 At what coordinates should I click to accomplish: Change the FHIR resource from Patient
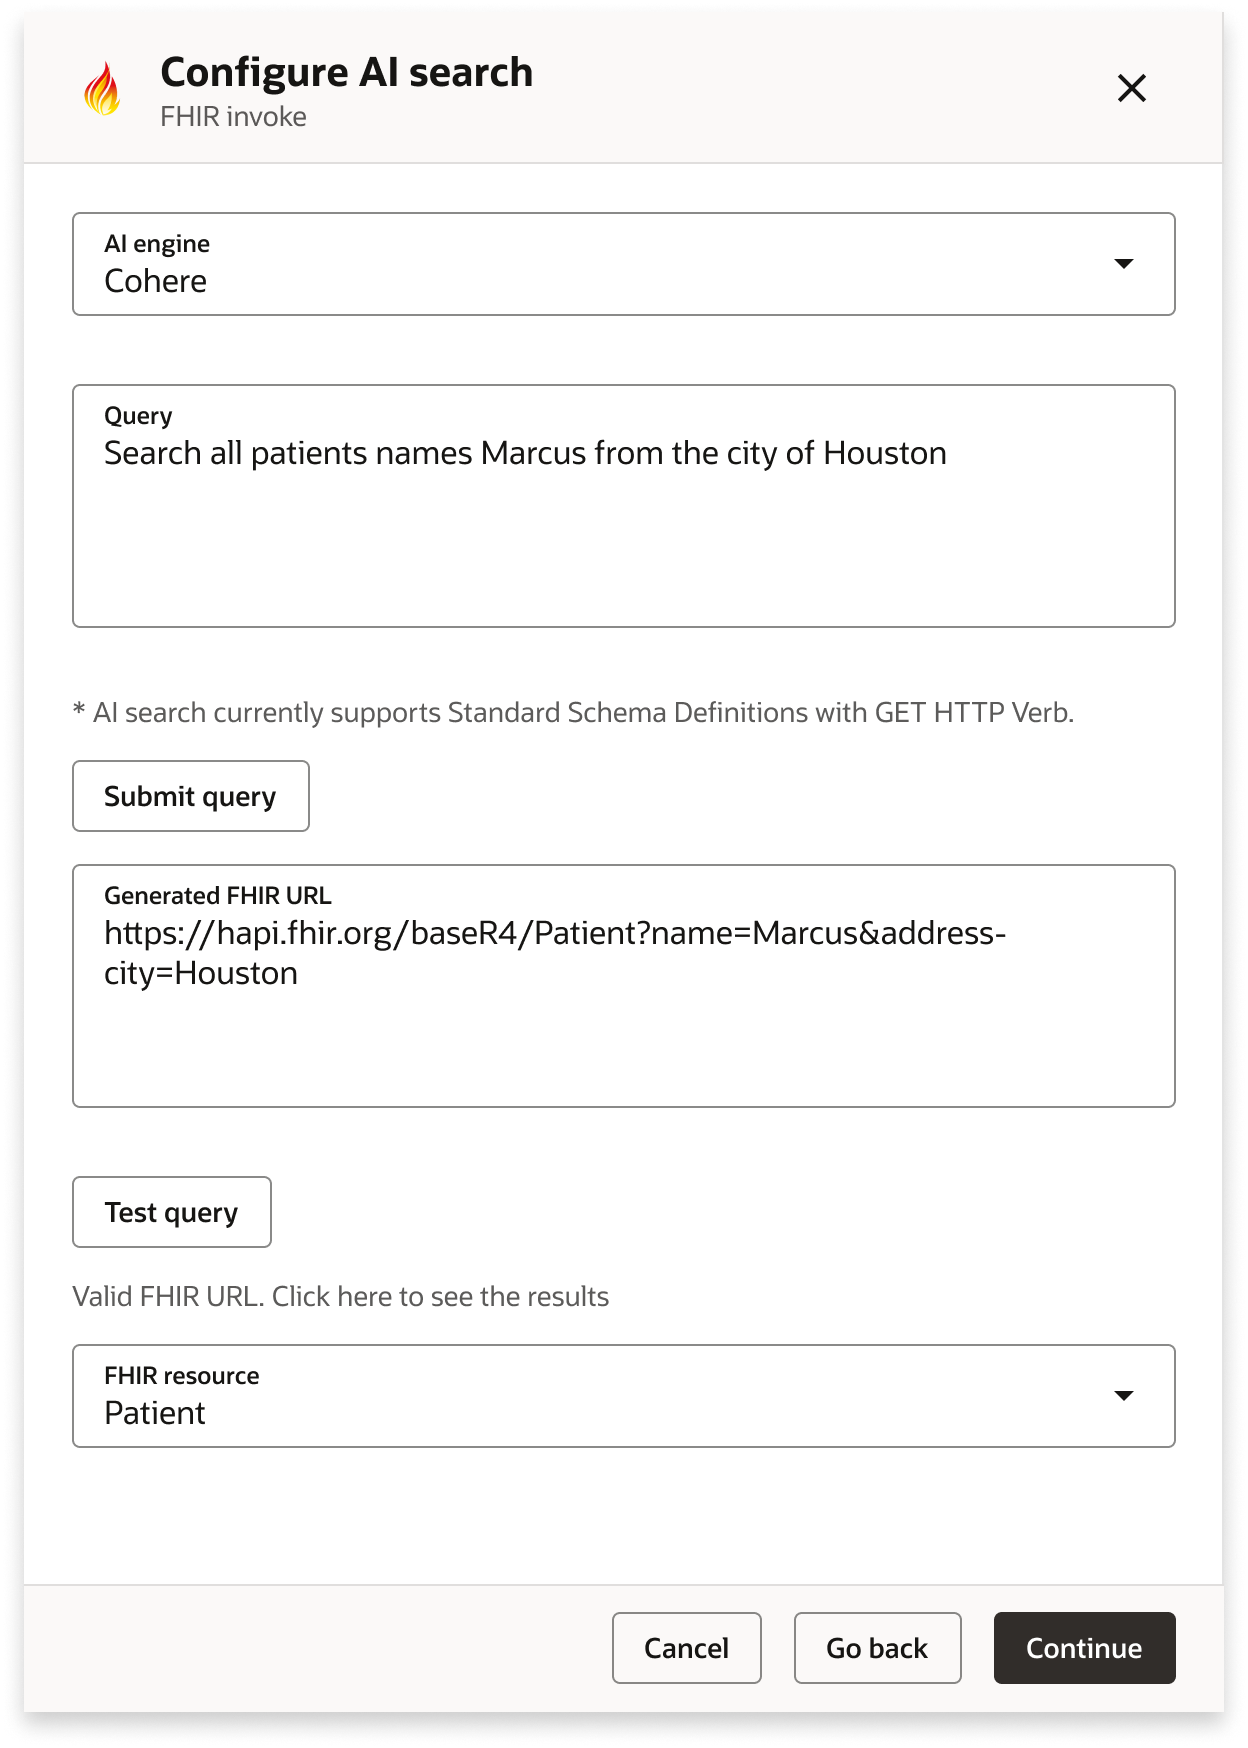(400, 1413)
